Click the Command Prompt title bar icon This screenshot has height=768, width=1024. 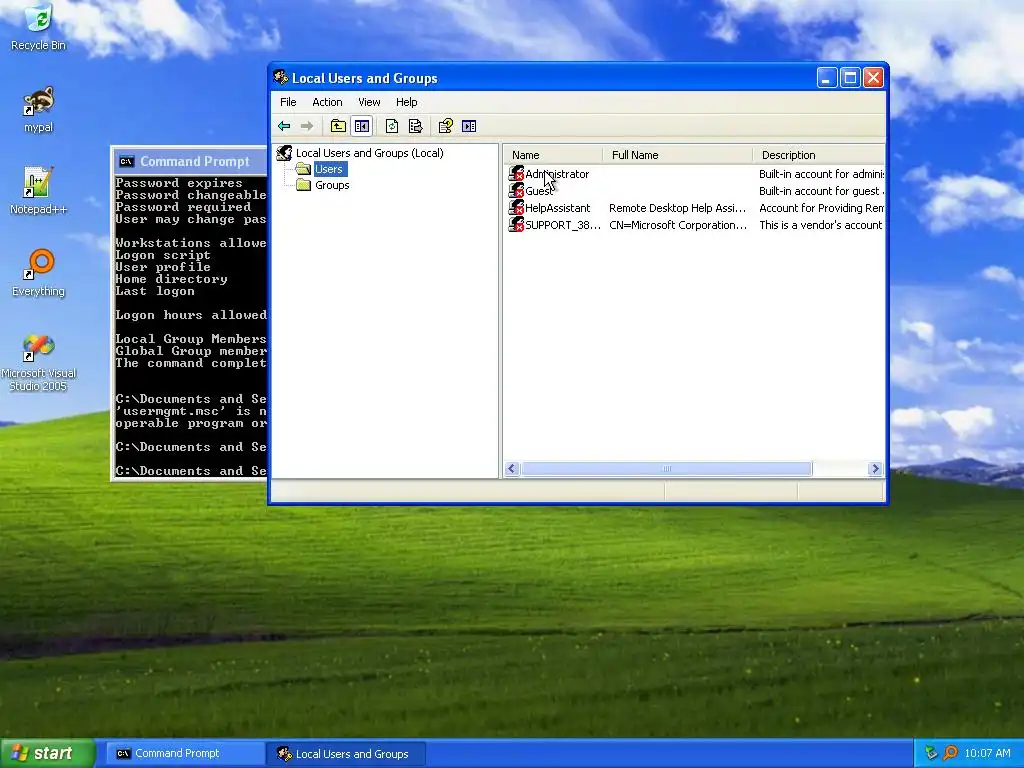click(127, 161)
